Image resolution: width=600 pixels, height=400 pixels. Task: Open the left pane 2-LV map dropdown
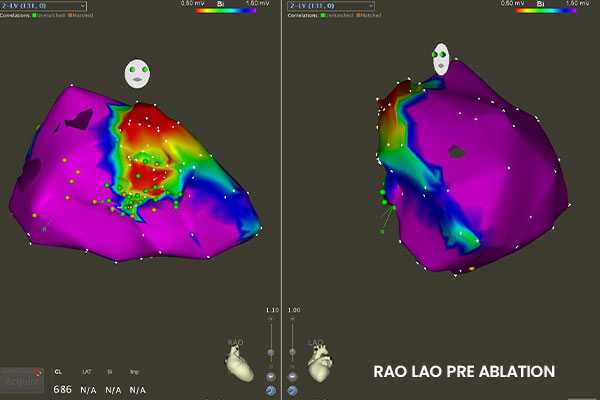point(42,6)
